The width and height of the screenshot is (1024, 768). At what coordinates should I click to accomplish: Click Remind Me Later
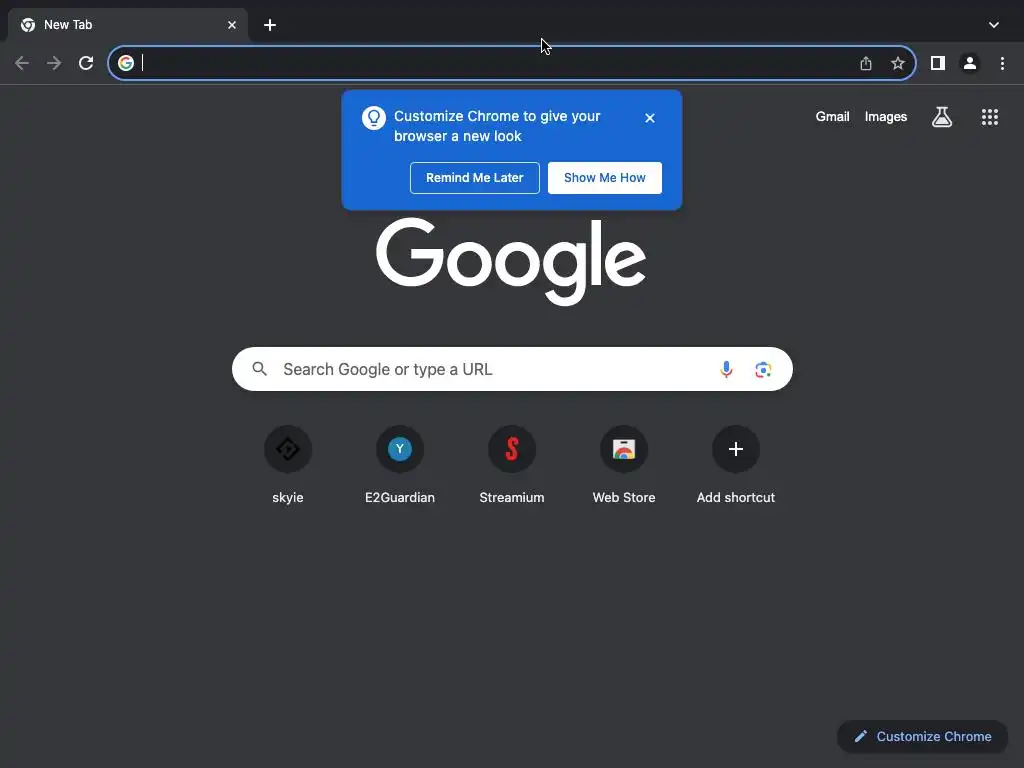[x=475, y=178]
